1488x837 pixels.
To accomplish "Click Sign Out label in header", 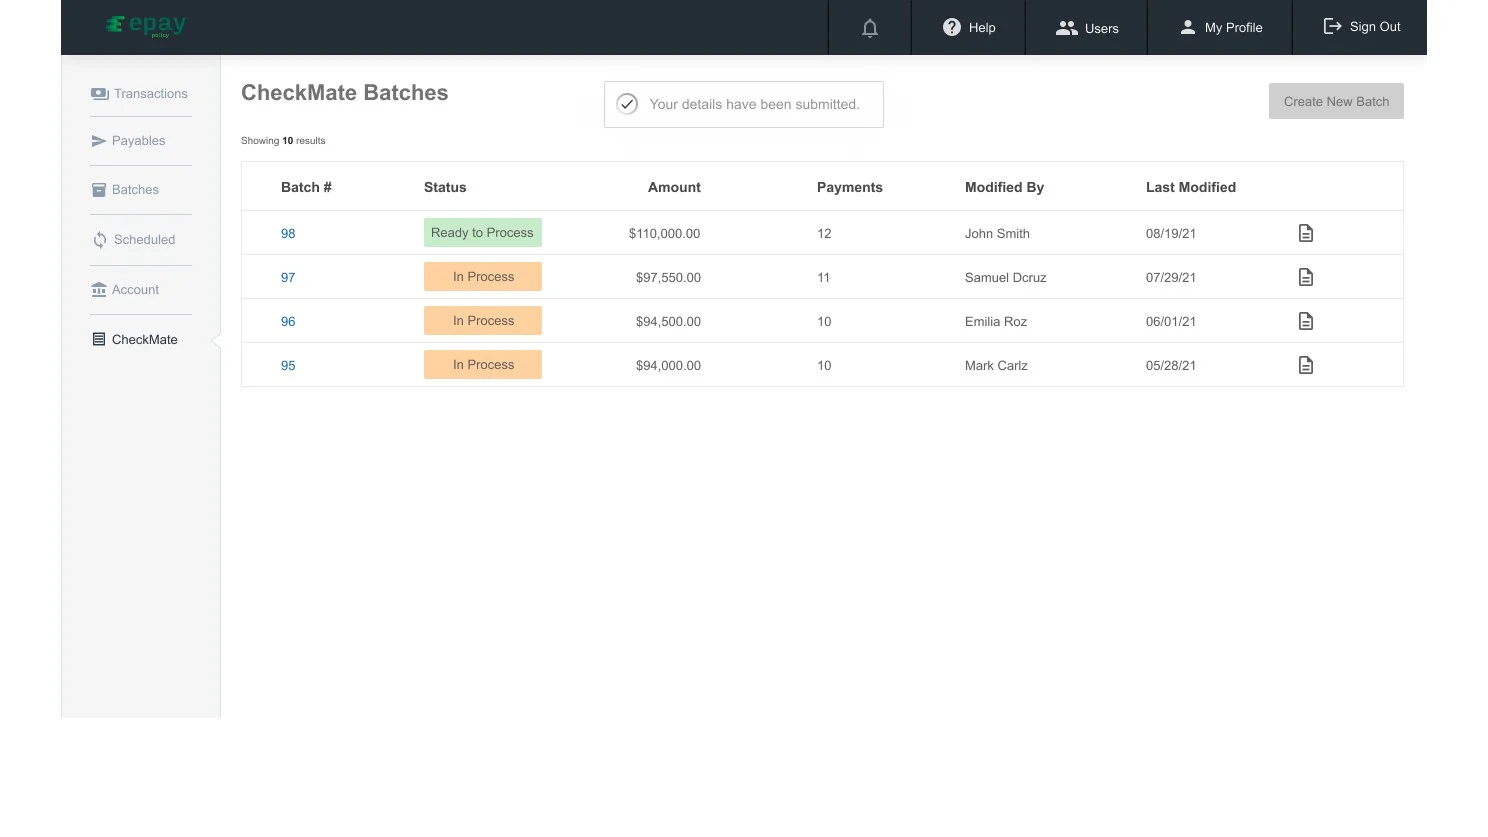I will (x=1375, y=27).
